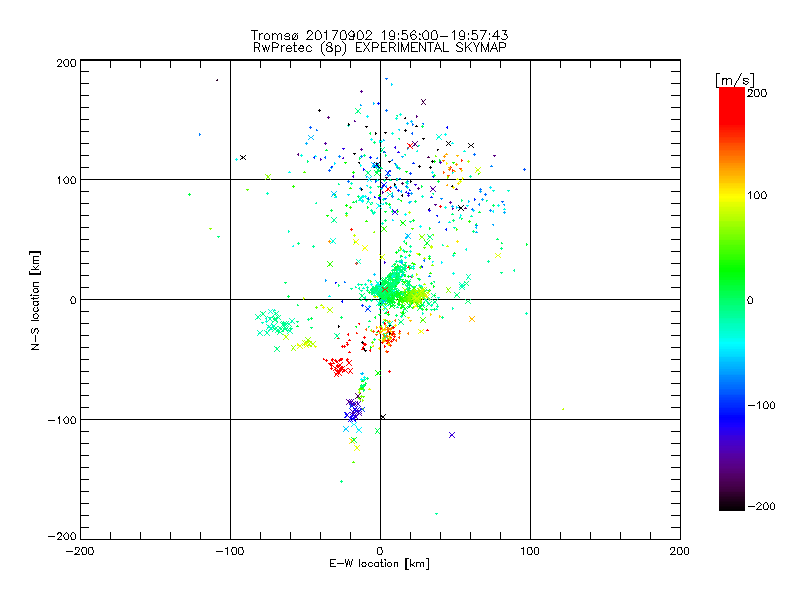Click the y-axis tick label '100'
This screenshot has height=600, width=800.
tap(66, 180)
